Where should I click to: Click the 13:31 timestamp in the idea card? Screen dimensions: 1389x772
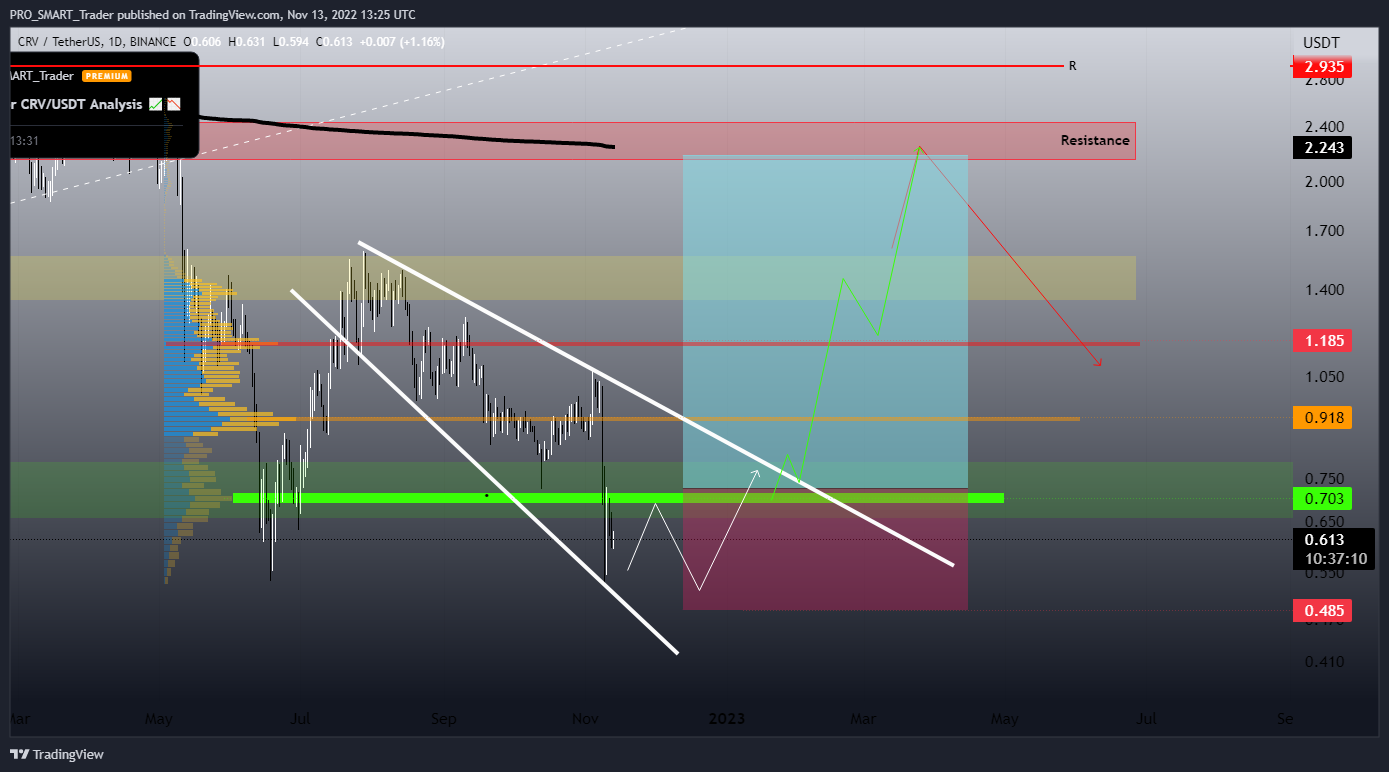coord(24,142)
